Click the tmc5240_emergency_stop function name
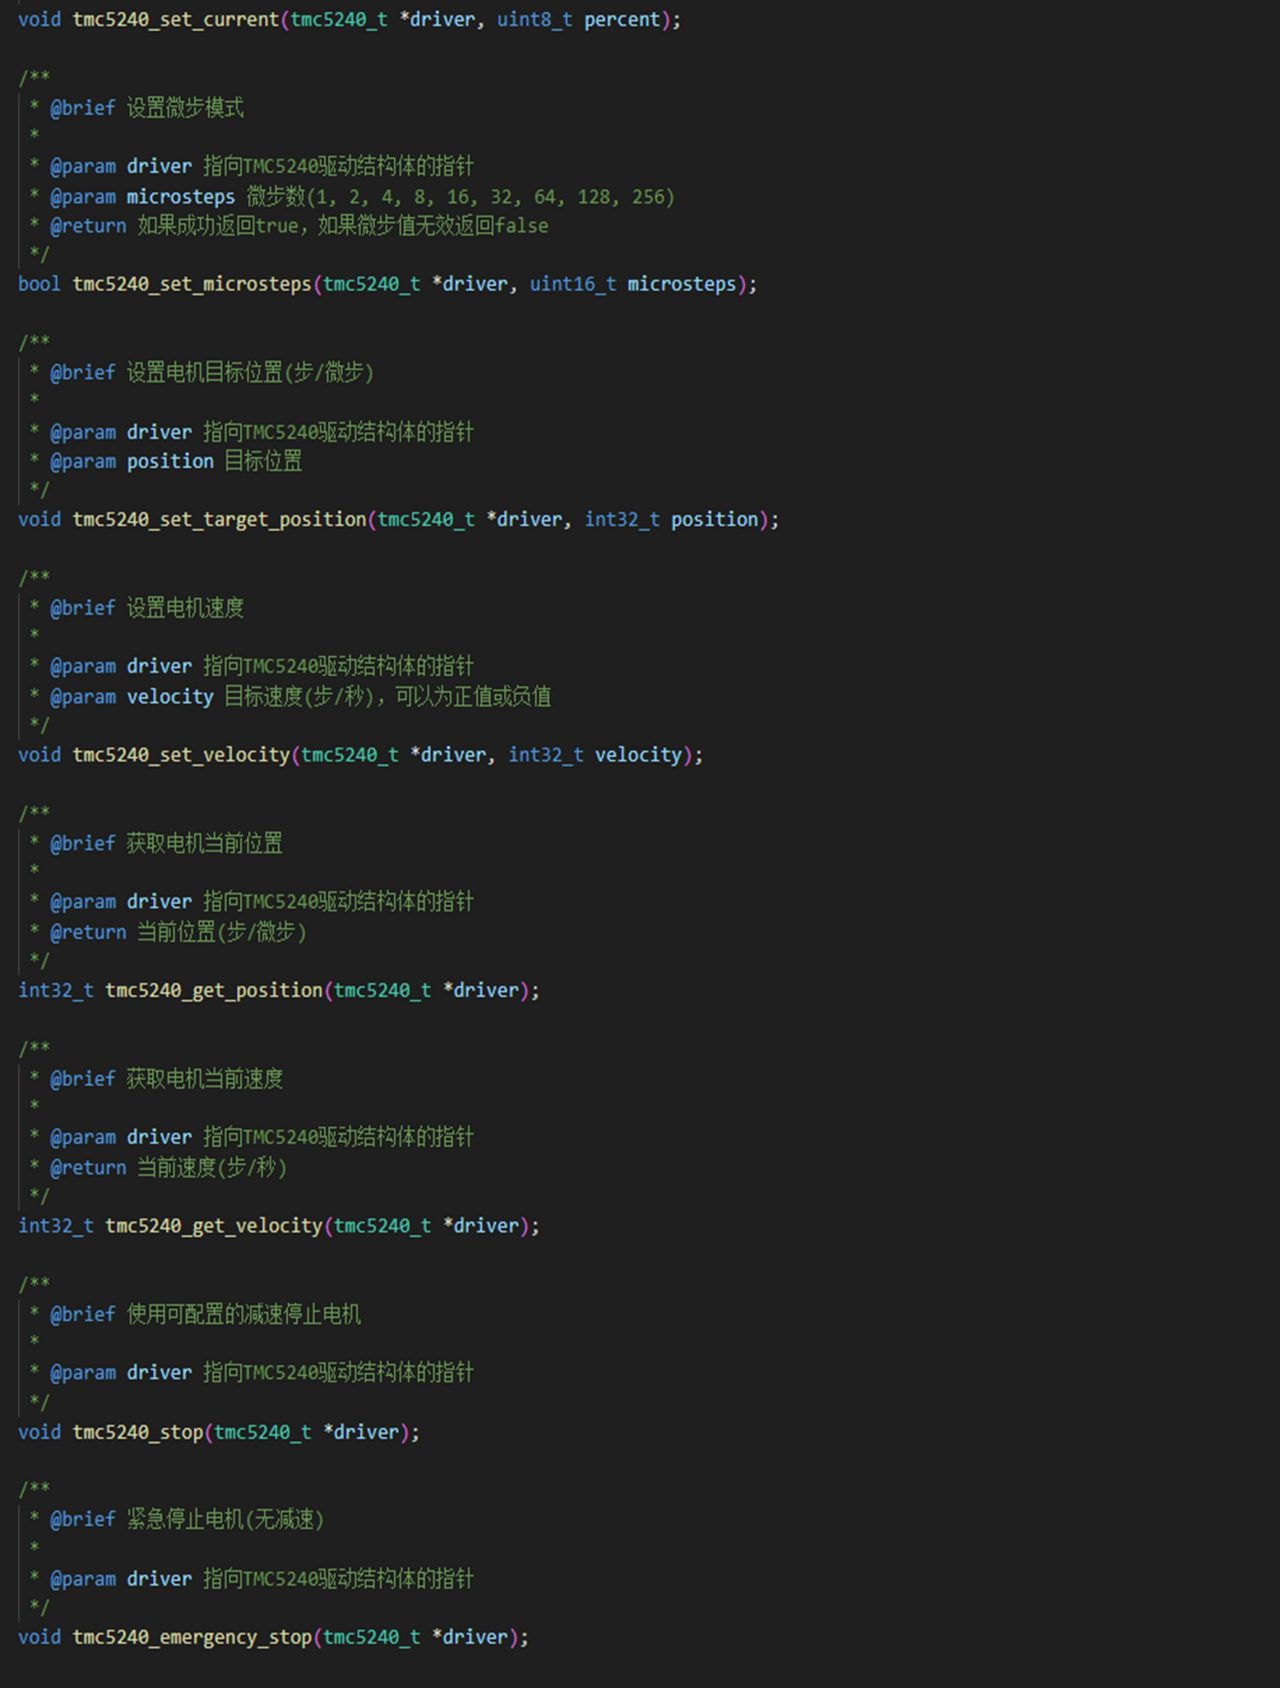 tap(192, 1637)
